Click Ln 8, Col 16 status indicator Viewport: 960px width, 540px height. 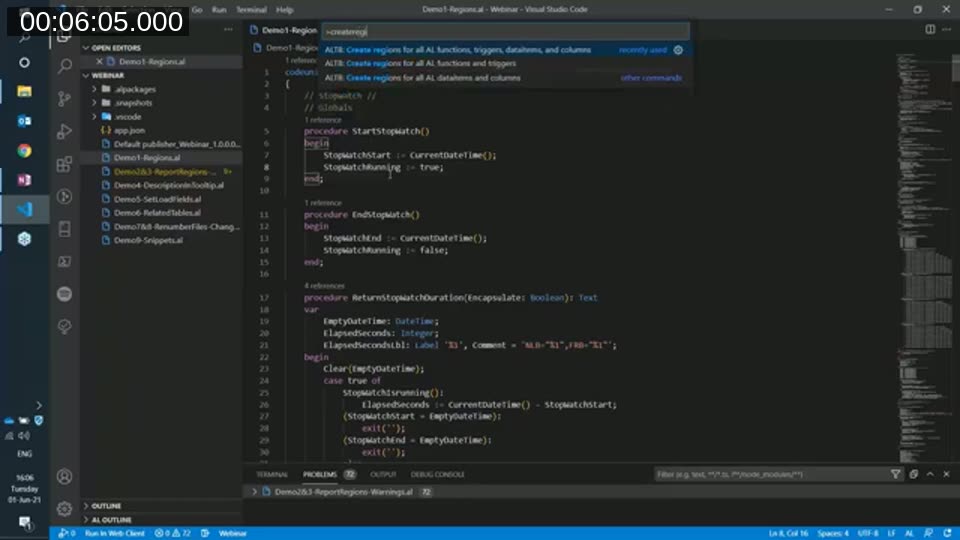(x=789, y=533)
